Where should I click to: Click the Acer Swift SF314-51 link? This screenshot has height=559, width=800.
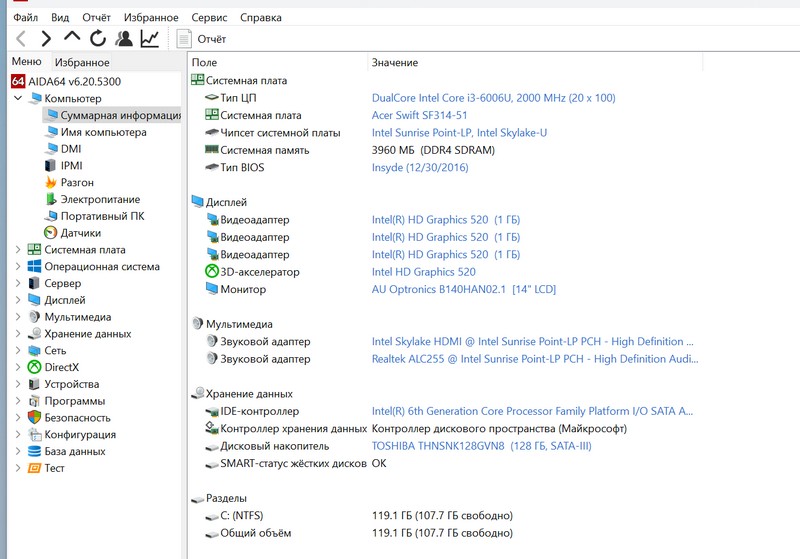pyautogui.click(x=431, y=116)
